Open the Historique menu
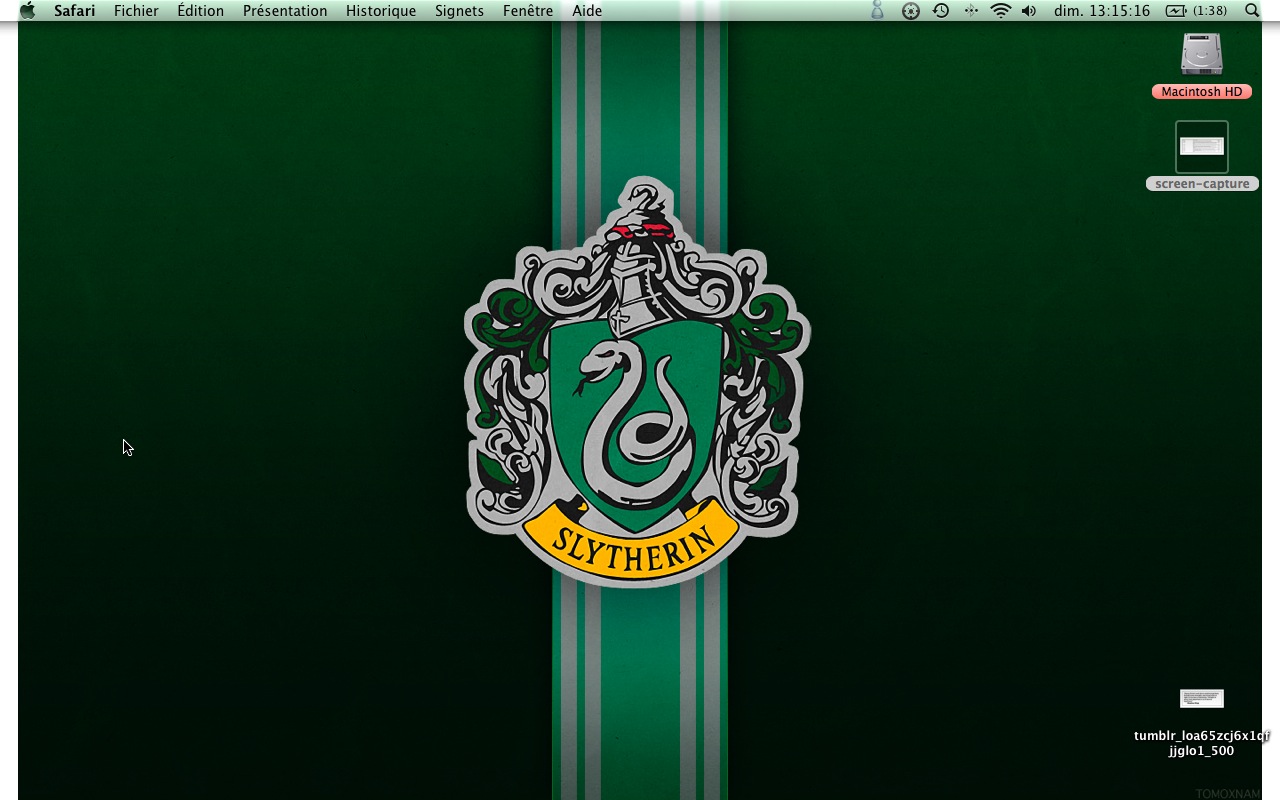This screenshot has height=800, width=1280. (381, 11)
